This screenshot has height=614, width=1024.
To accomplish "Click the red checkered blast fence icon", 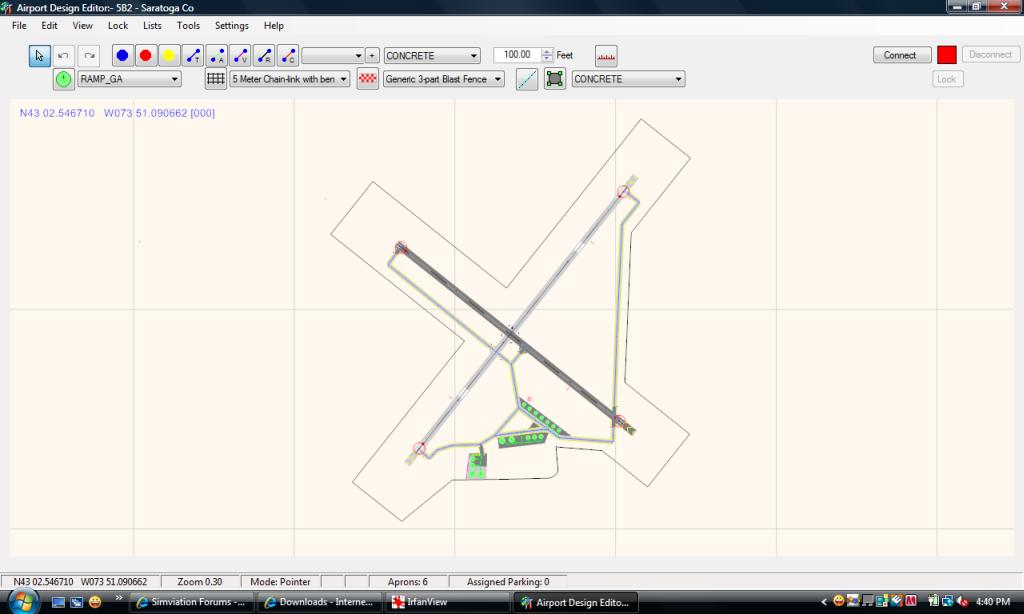I will [368, 79].
